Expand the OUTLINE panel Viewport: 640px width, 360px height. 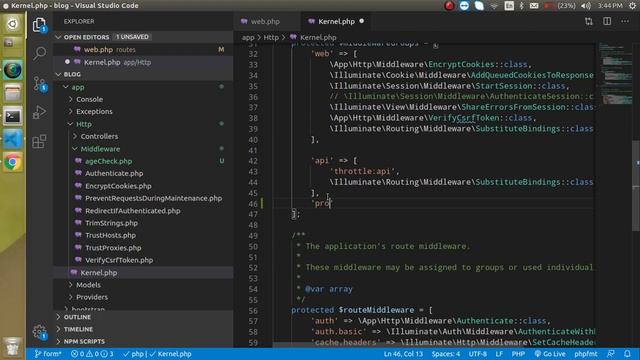coord(143,317)
